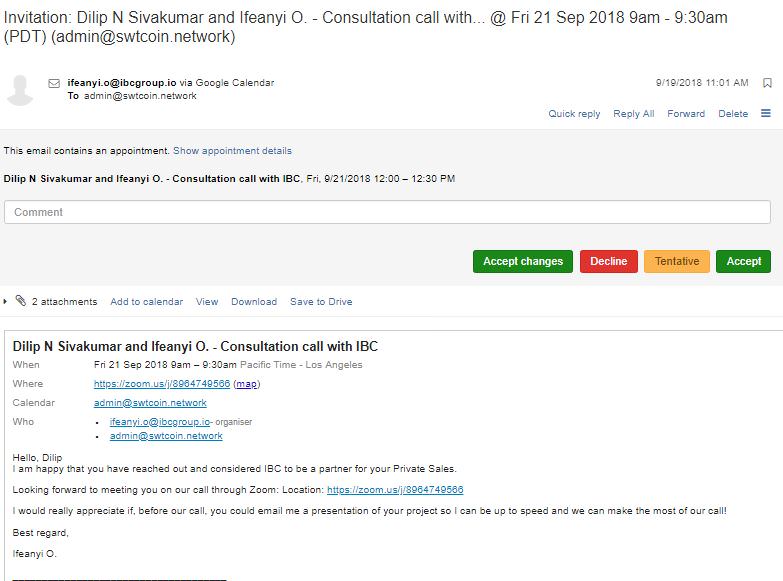Viewport: 783px width, 581px height.
Task: Click the sender avatar picture
Action: (x=20, y=90)
